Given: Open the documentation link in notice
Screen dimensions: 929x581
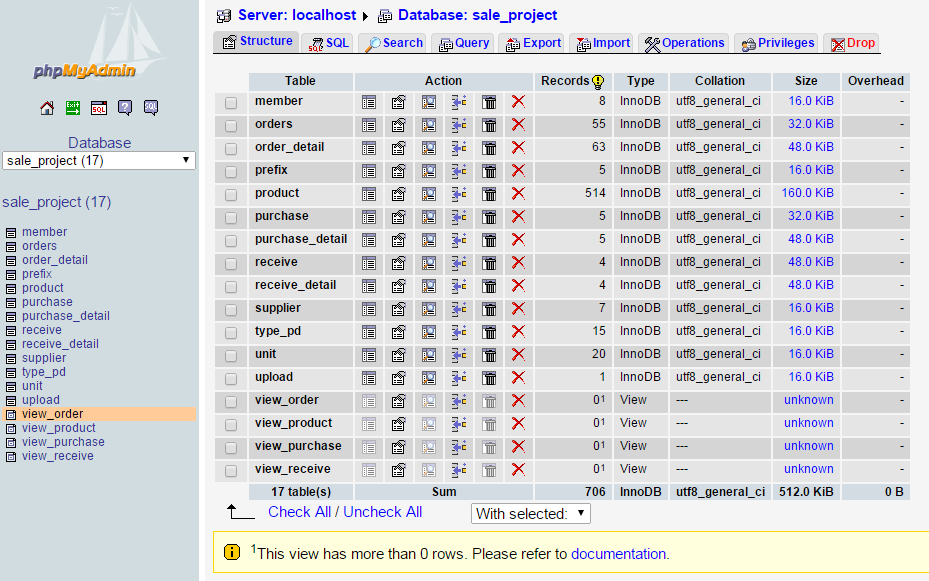Looking at the screenshot, I should (619, 554).
